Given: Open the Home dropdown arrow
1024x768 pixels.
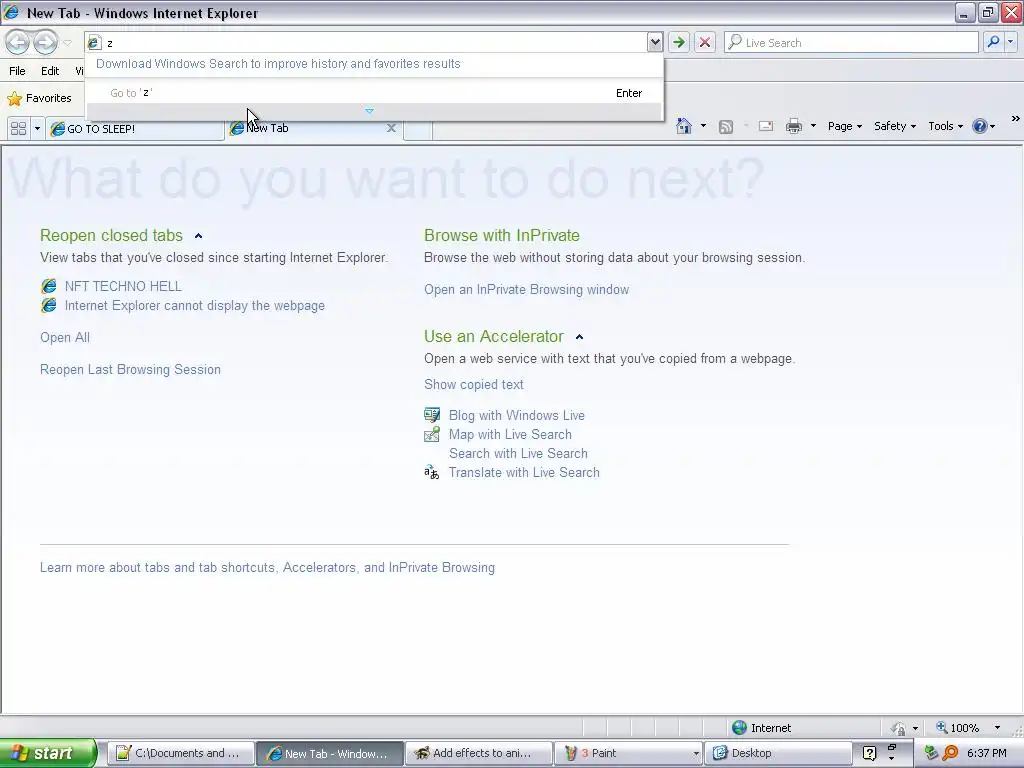Looking at the screenshot, I should click(x=703, y=126).
